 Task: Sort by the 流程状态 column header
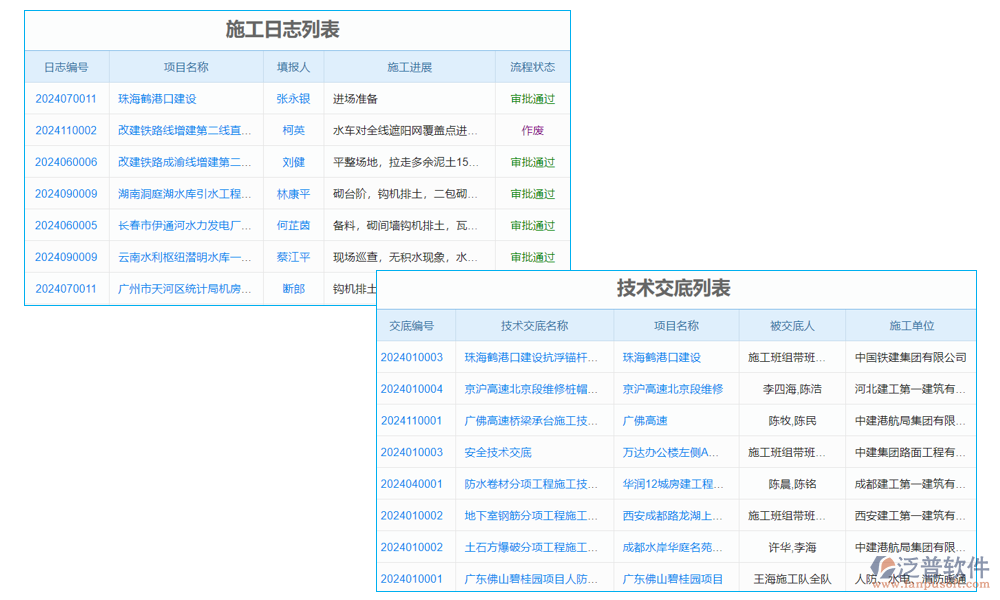[x=532, y=66]
